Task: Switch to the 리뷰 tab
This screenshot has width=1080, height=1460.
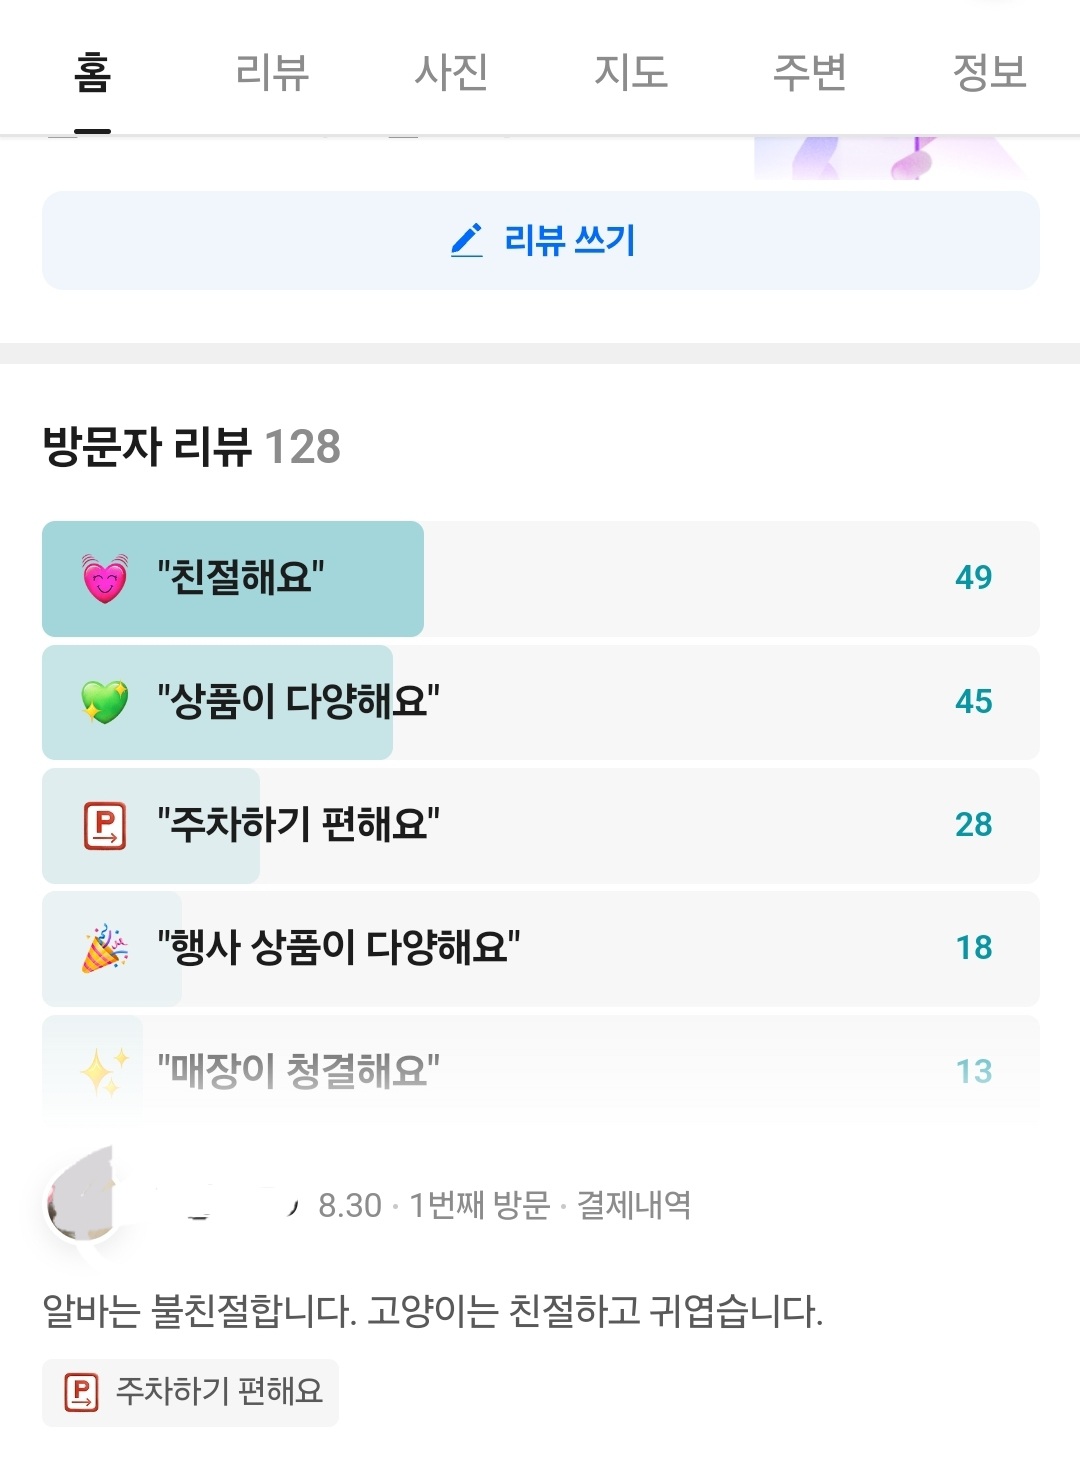Action: 272,72
